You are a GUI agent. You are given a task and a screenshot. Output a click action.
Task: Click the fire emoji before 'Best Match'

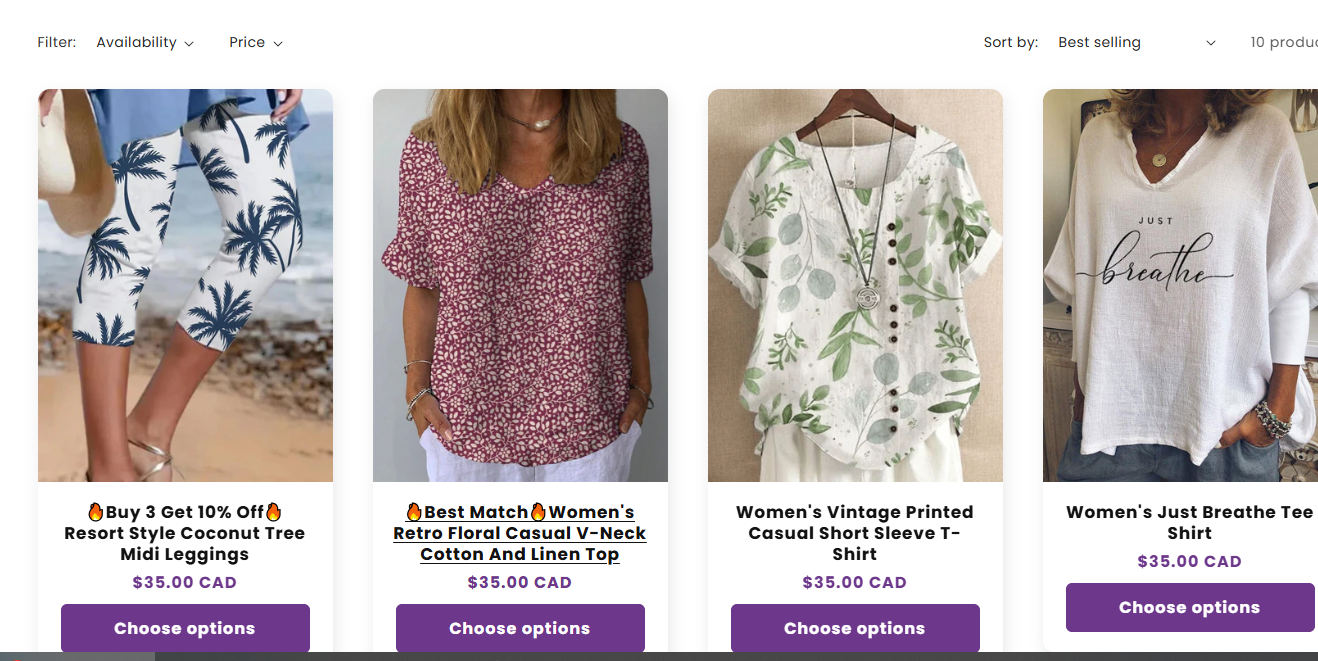[x=414, y=512]
